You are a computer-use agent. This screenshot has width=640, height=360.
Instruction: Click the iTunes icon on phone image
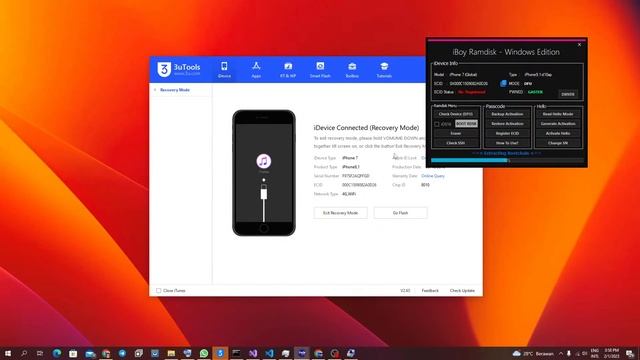coord(264,161)
